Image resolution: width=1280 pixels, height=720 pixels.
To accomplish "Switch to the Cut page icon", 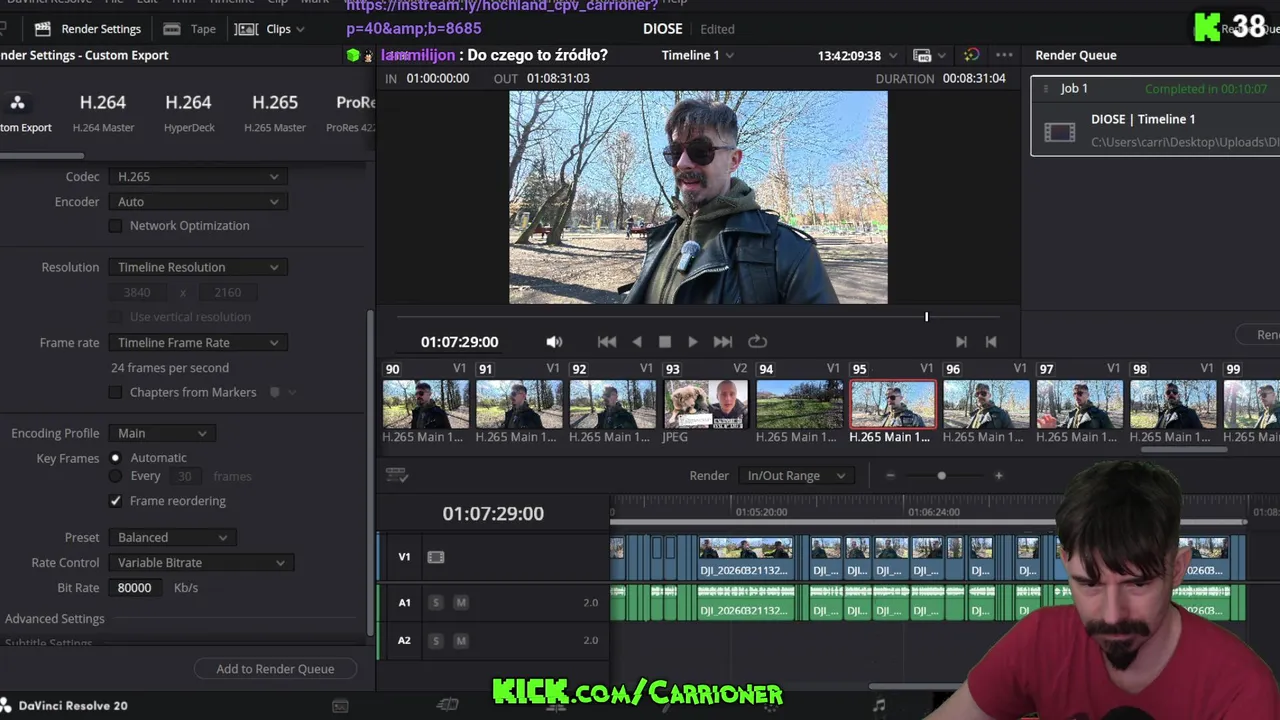I will coord(448,706).
